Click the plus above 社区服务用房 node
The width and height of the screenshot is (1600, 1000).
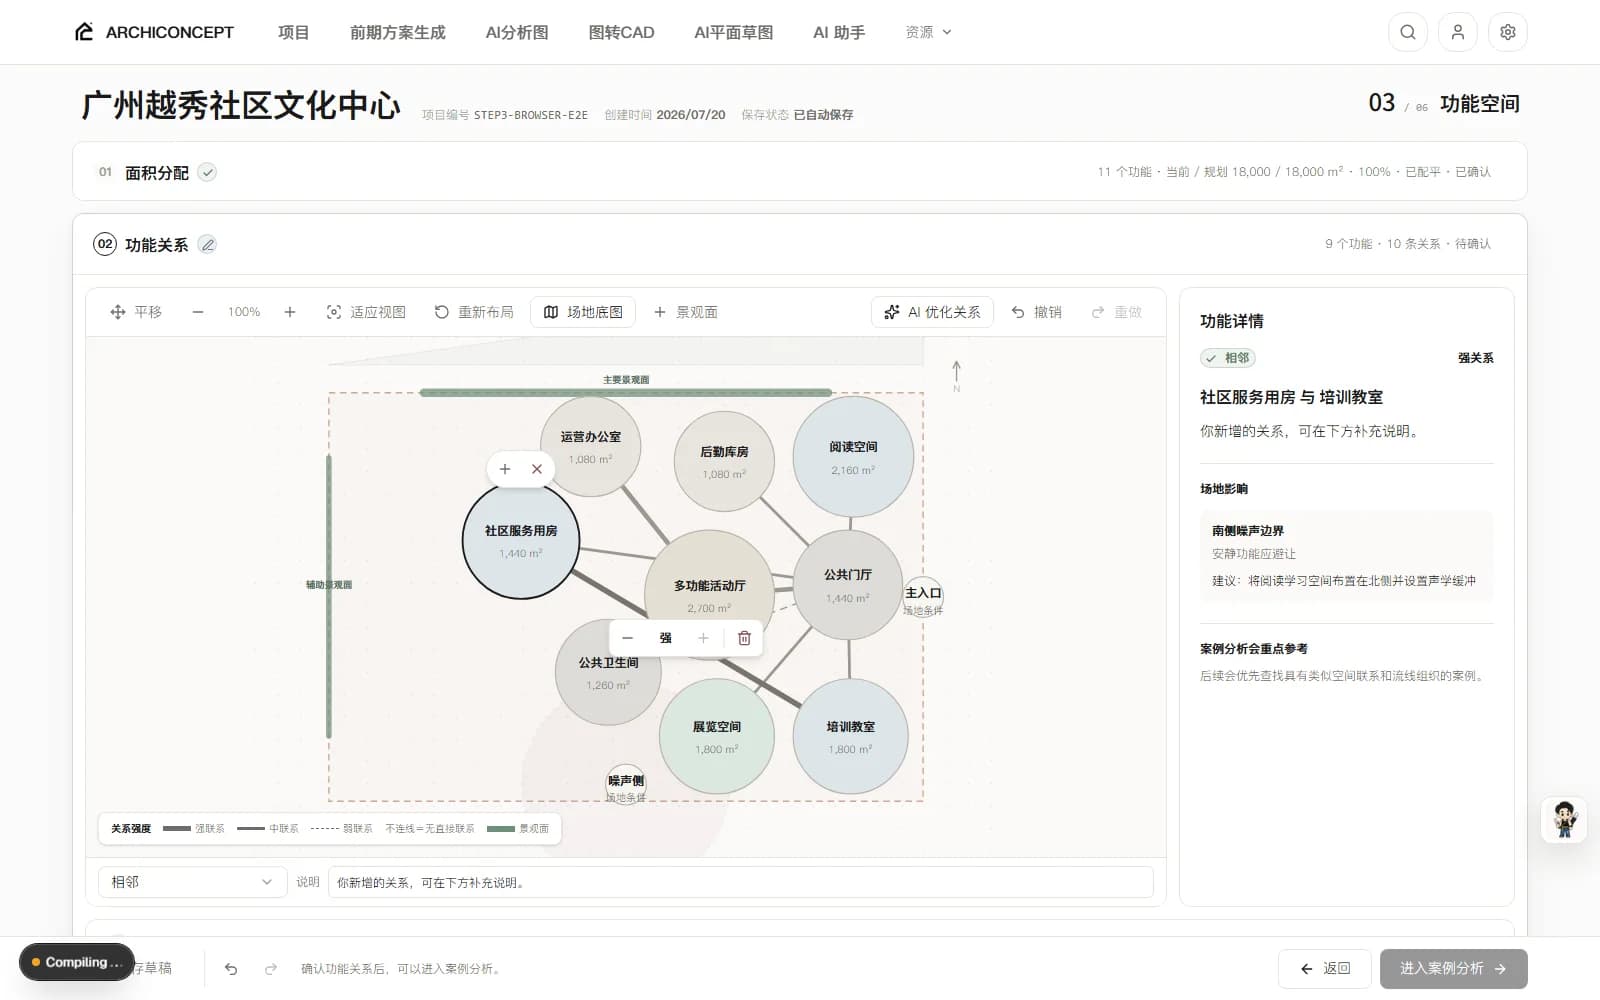[x=505, y=469]
